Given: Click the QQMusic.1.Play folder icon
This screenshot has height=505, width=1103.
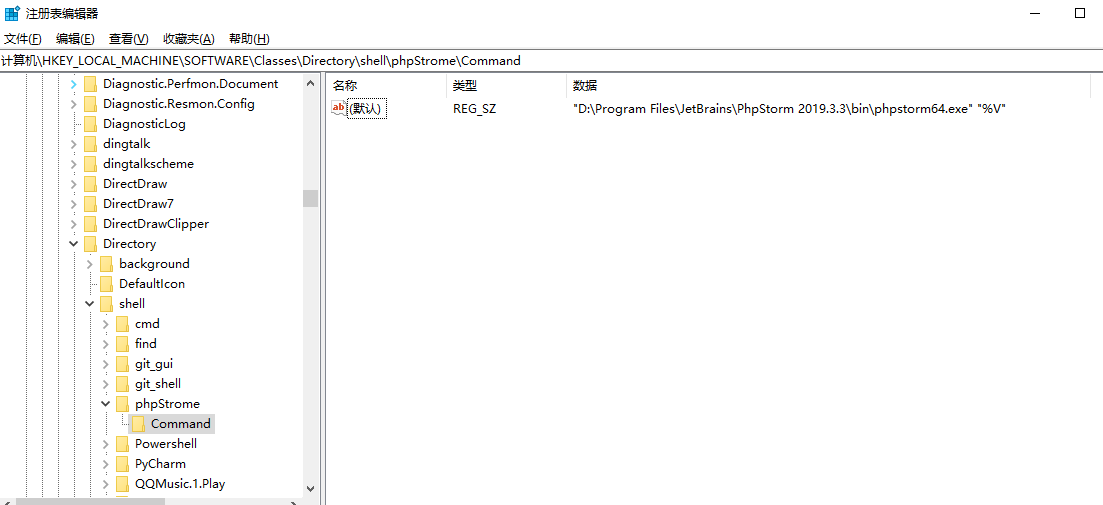Looking at the screenshot, I should tap(122, 484).
